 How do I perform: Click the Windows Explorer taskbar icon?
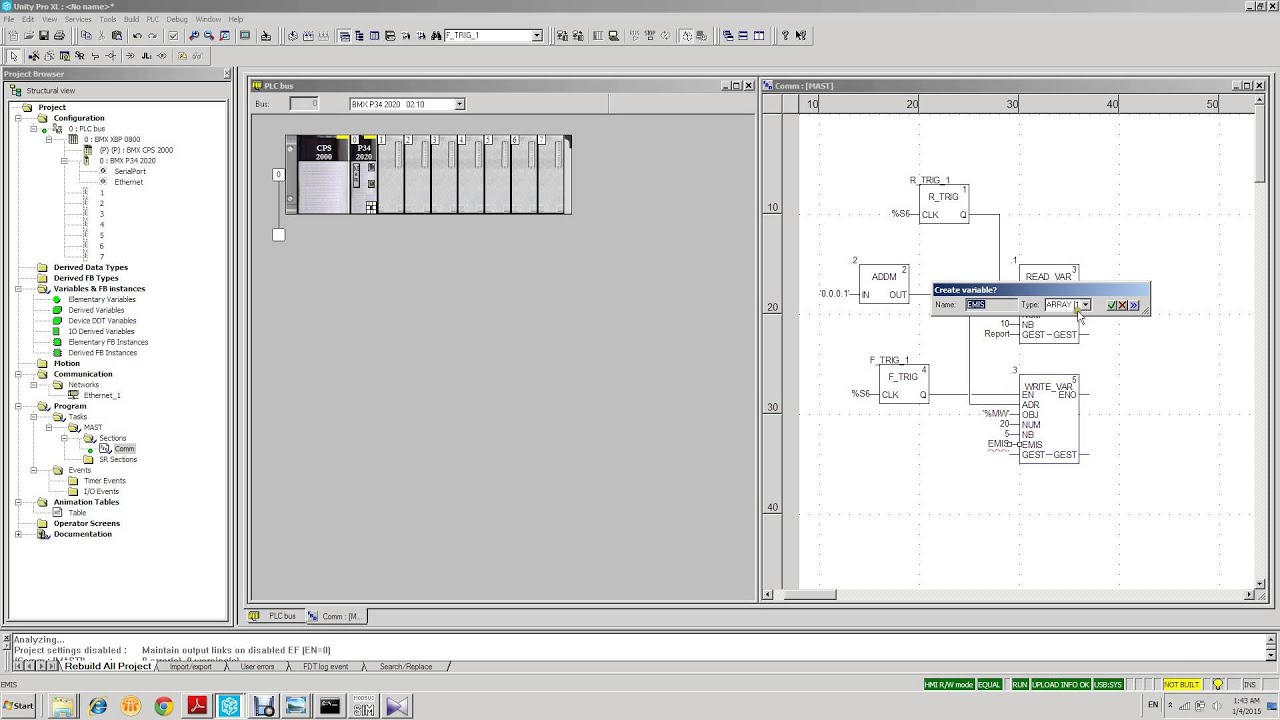click(x=63, y=707)
